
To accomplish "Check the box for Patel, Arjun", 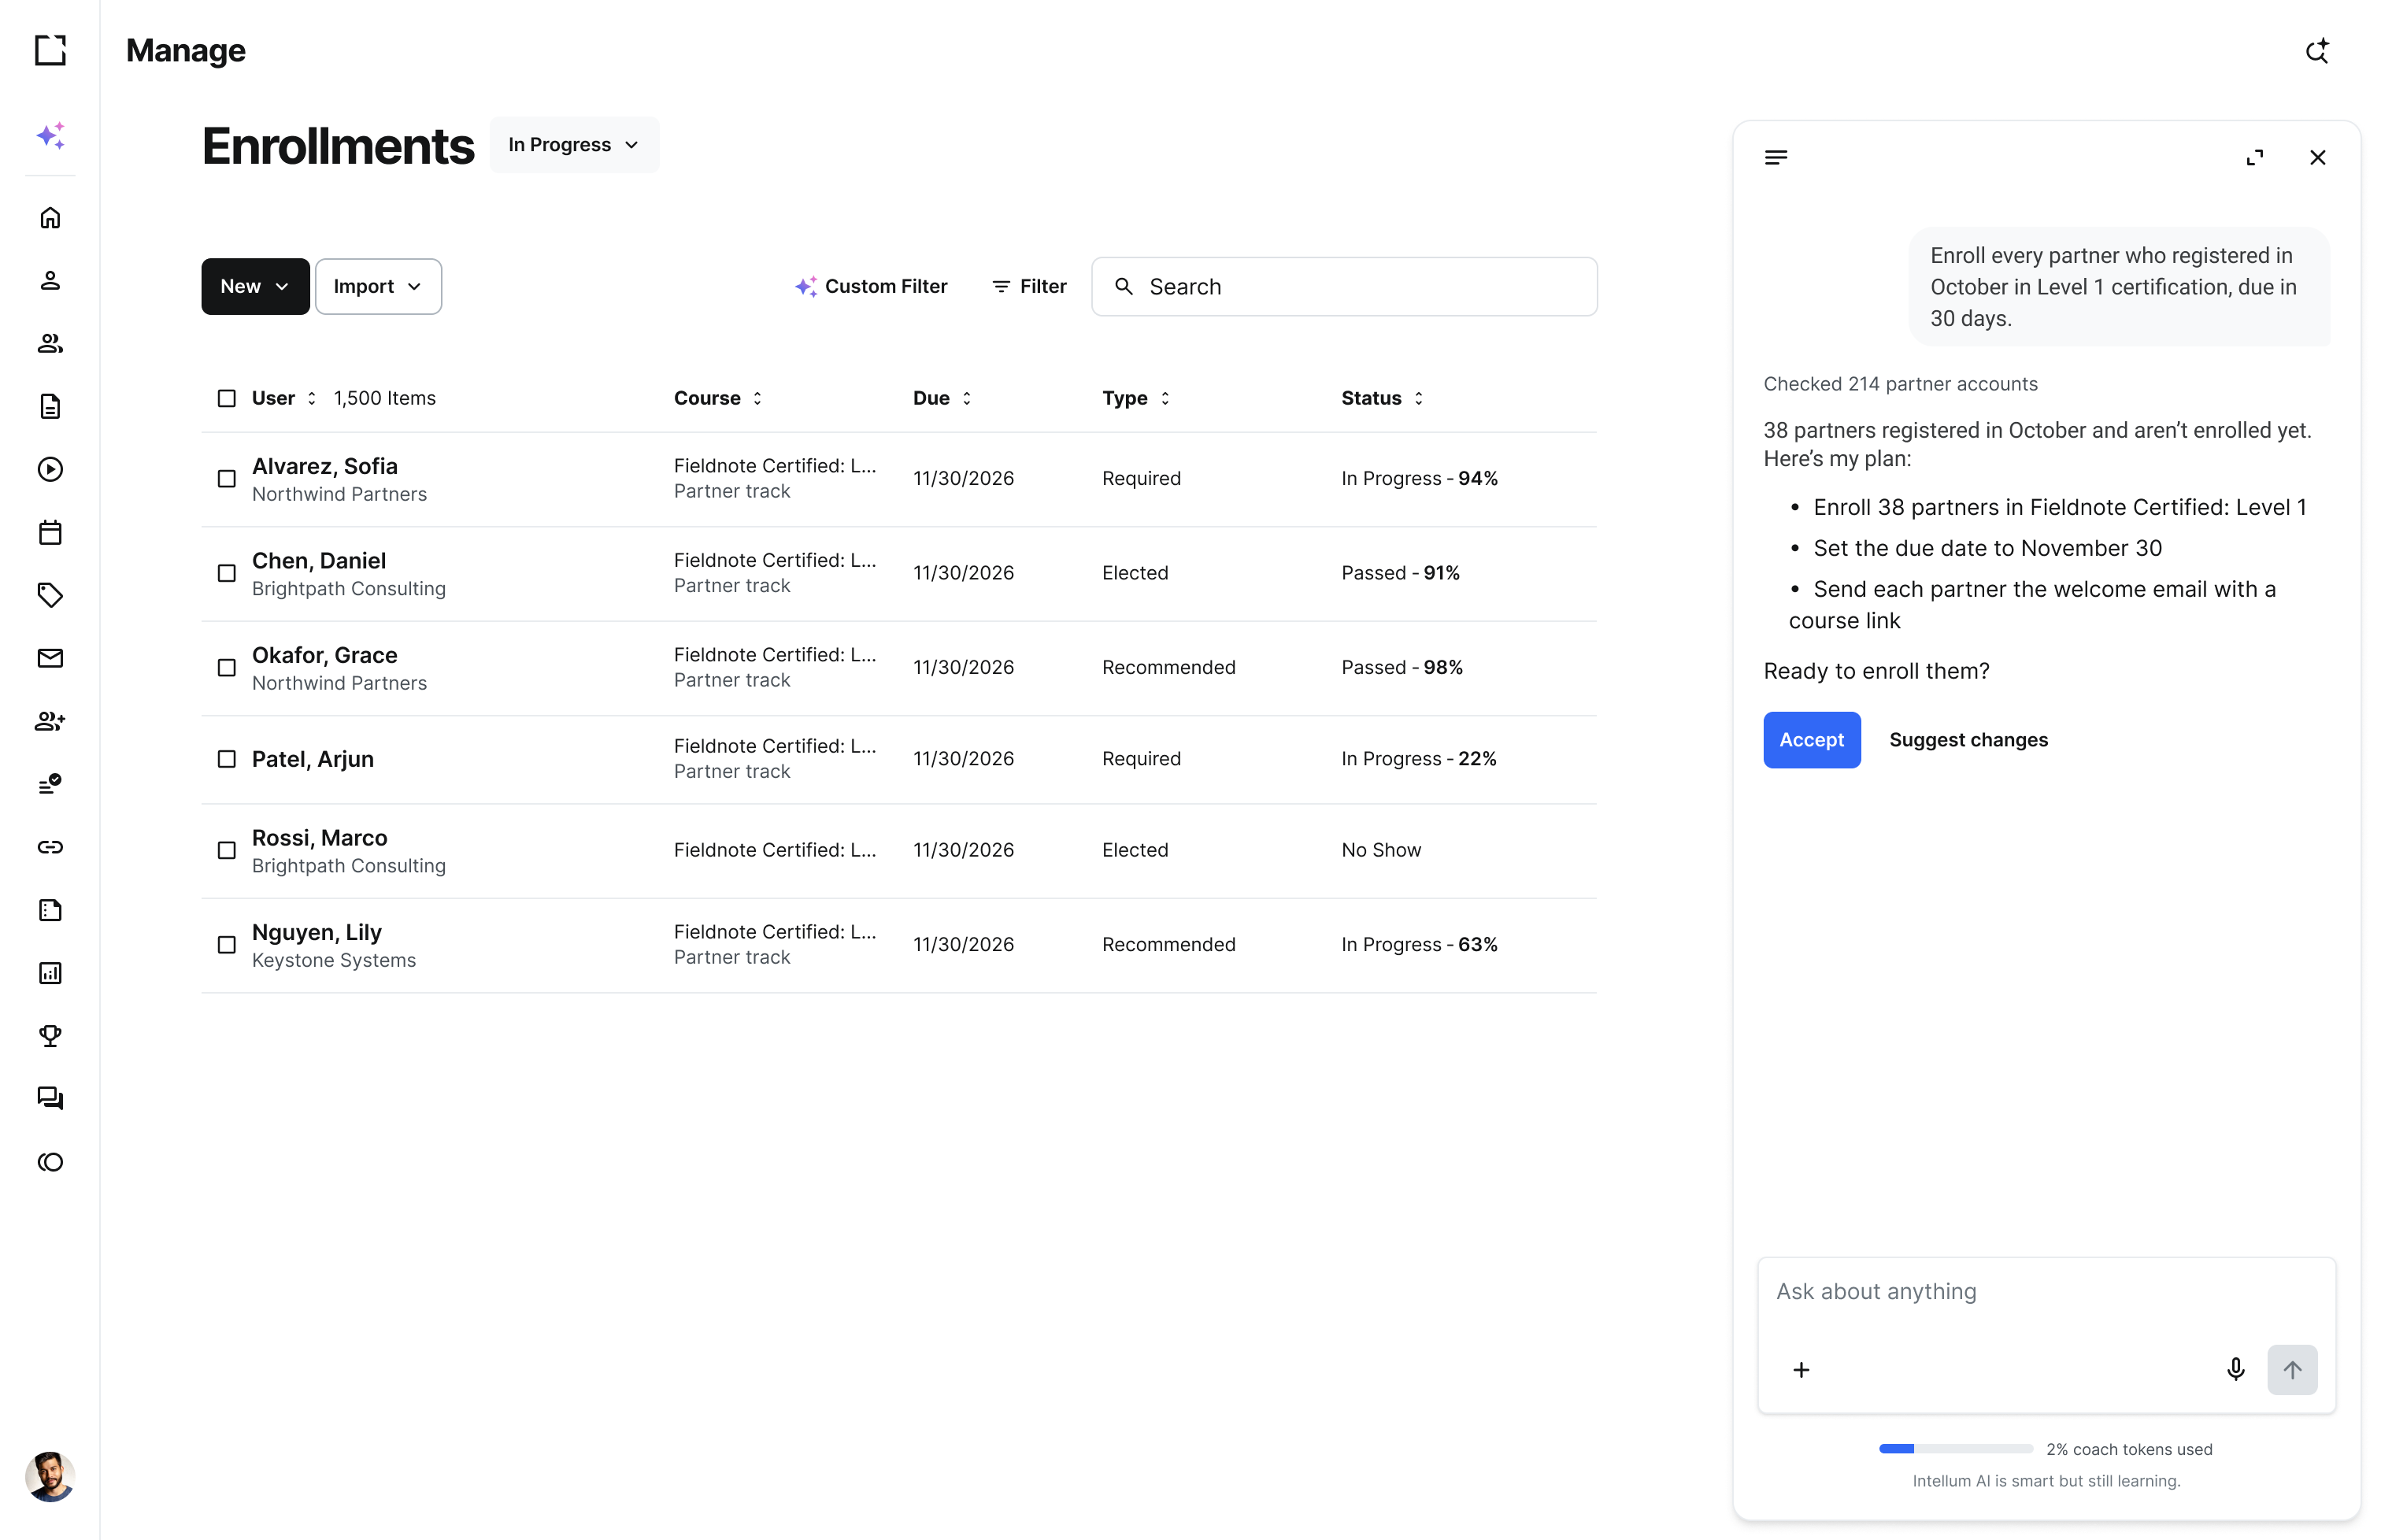I will coord(227,759).
